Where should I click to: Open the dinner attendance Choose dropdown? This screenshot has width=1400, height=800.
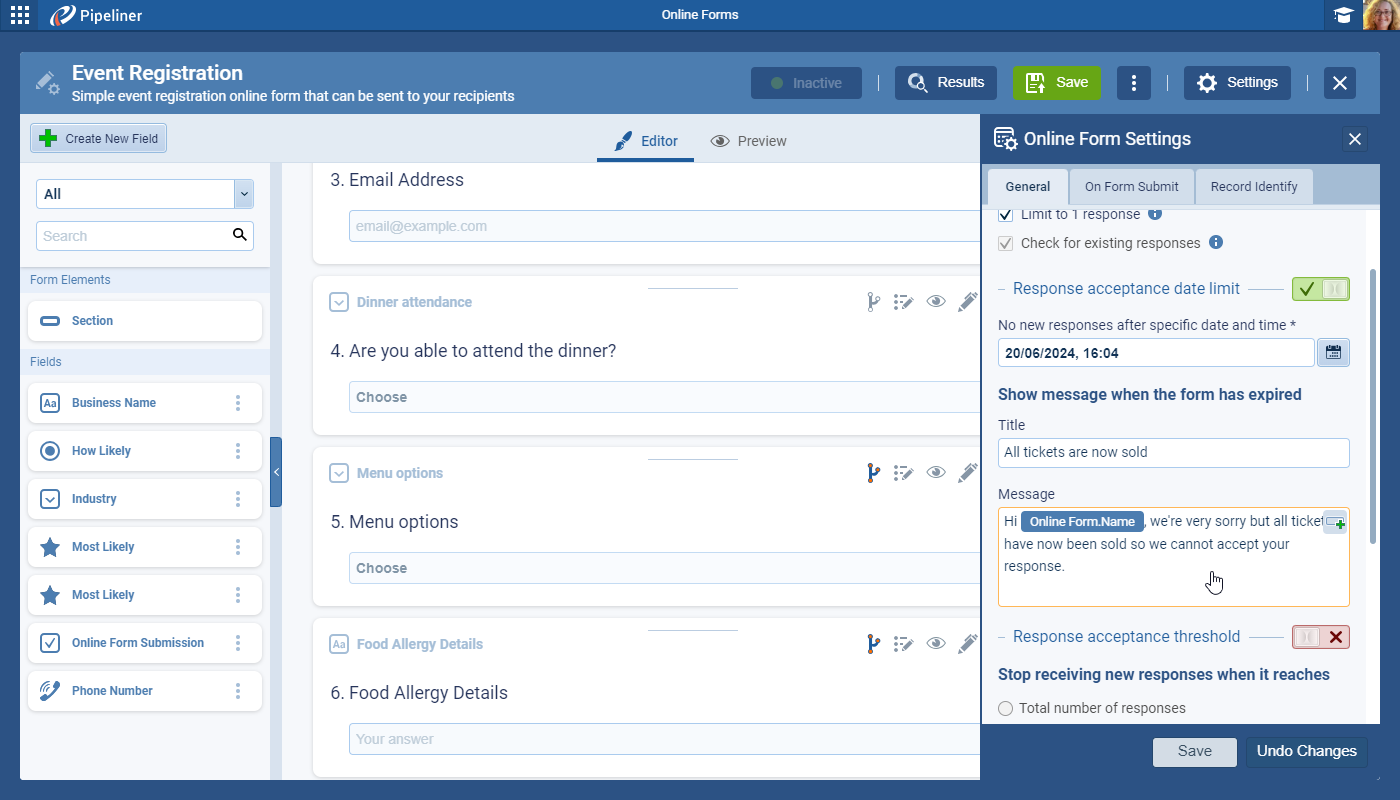pyautogui.click(x=660, y=397)
